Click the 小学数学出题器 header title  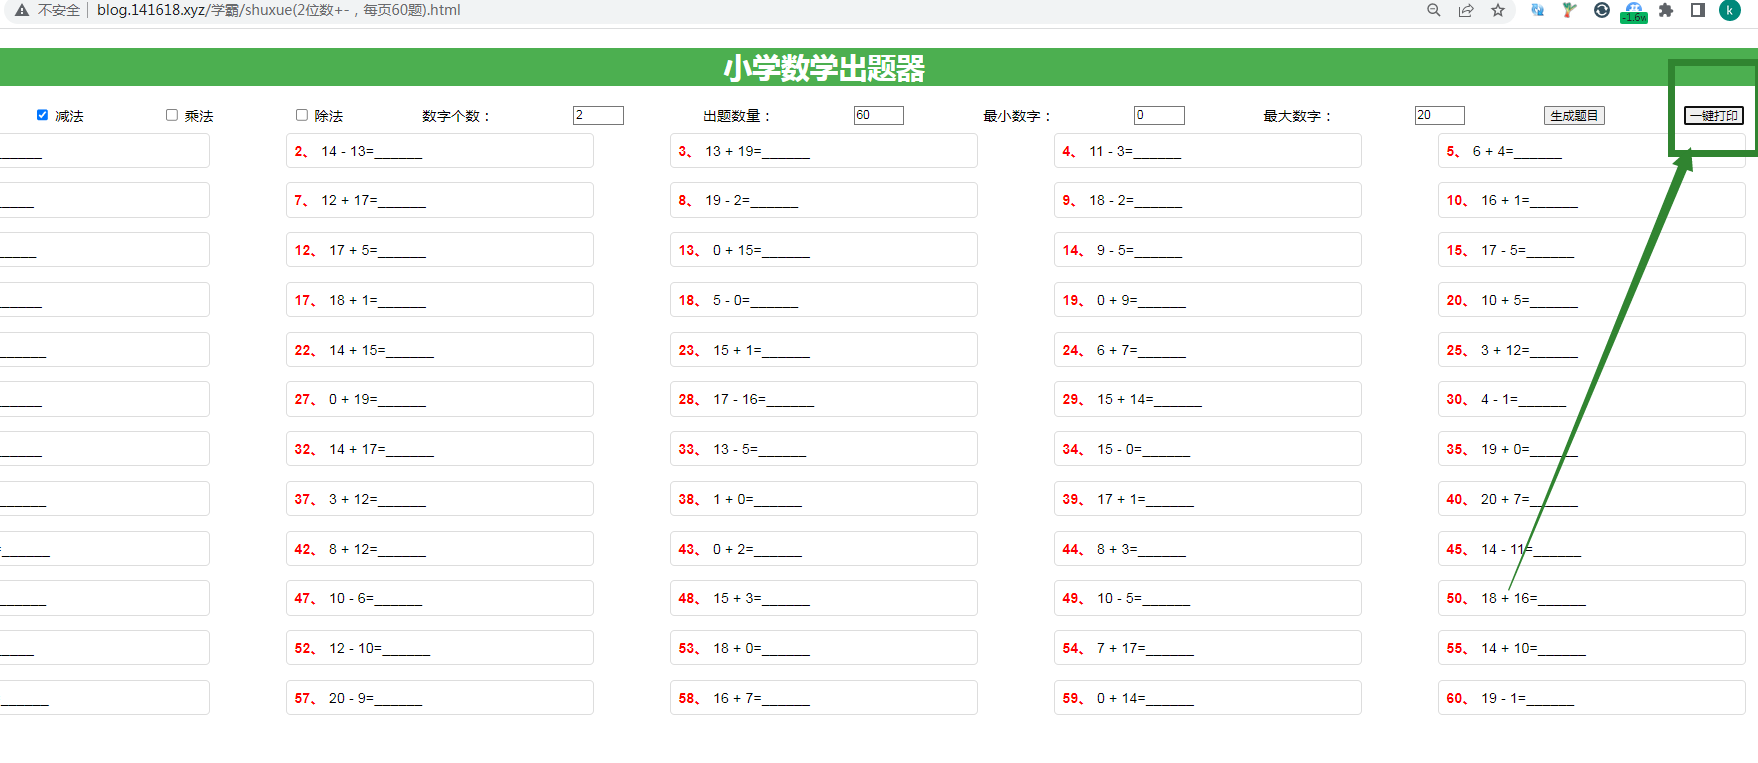[x=824, y=68]
